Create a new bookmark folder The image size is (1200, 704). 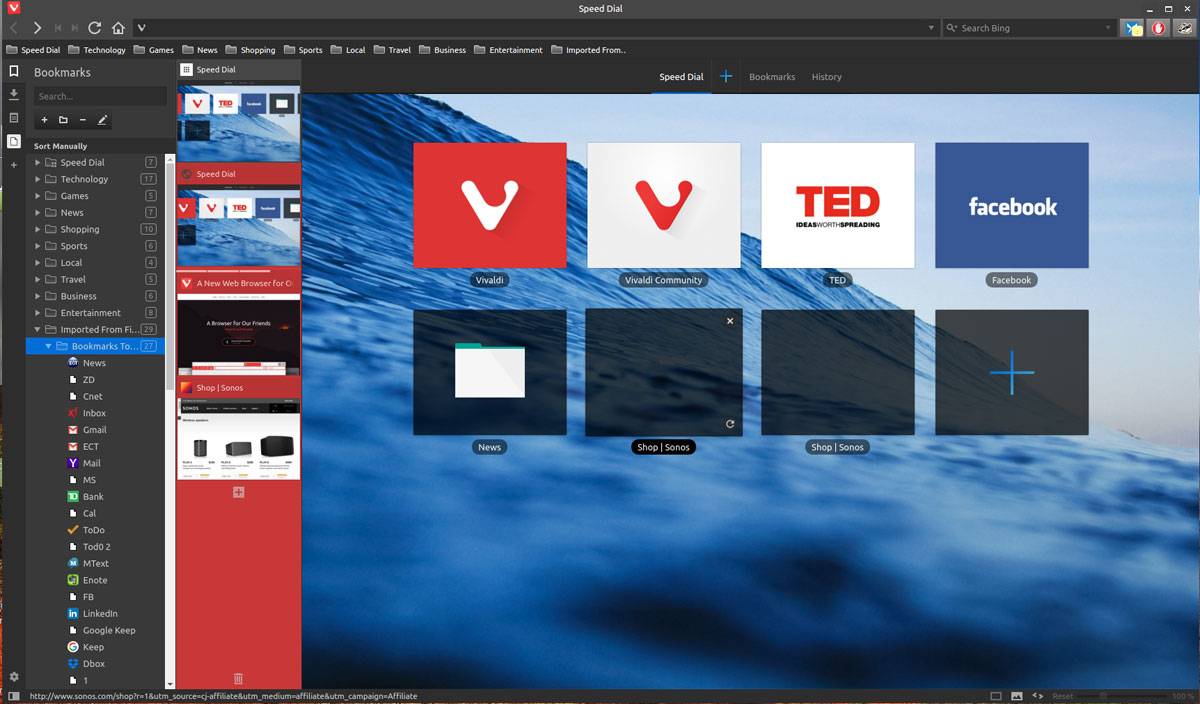coord(63,120)
